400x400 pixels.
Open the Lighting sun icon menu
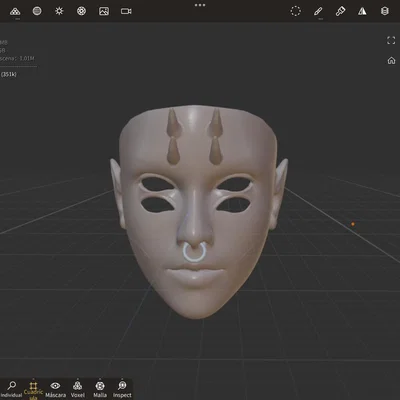pos(59,11)
